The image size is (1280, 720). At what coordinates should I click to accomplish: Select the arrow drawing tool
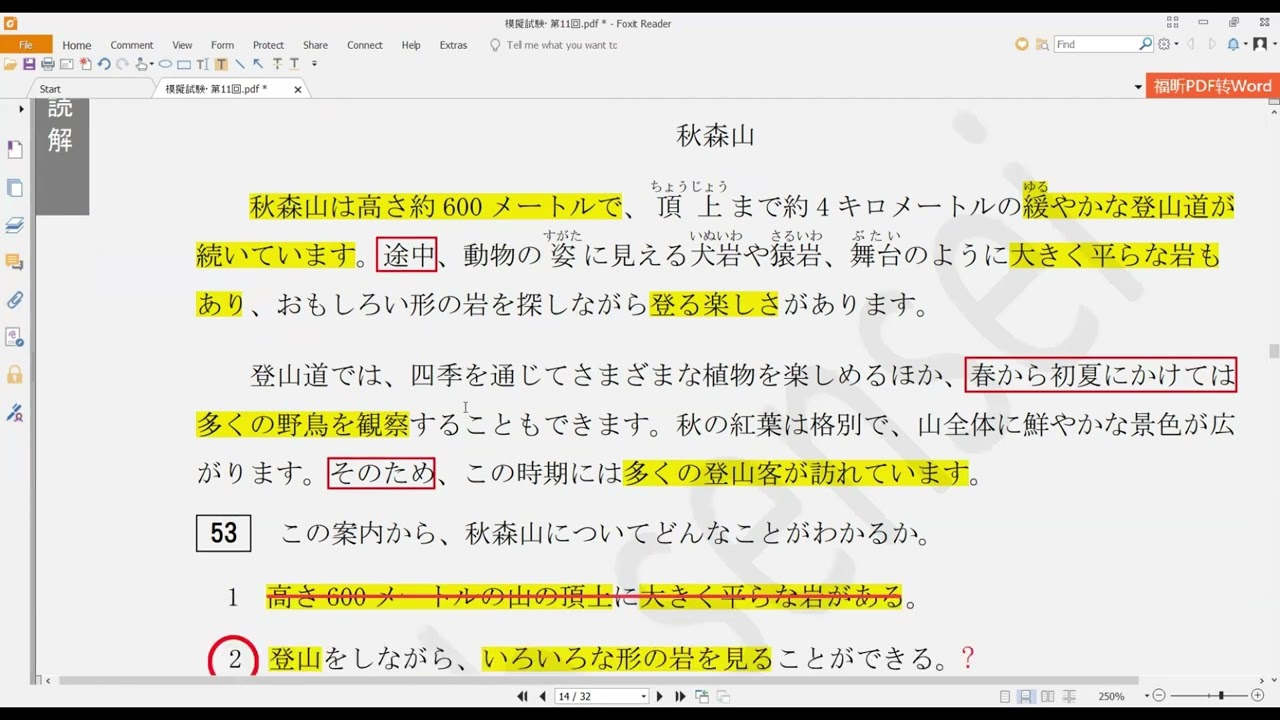[258, 64]
